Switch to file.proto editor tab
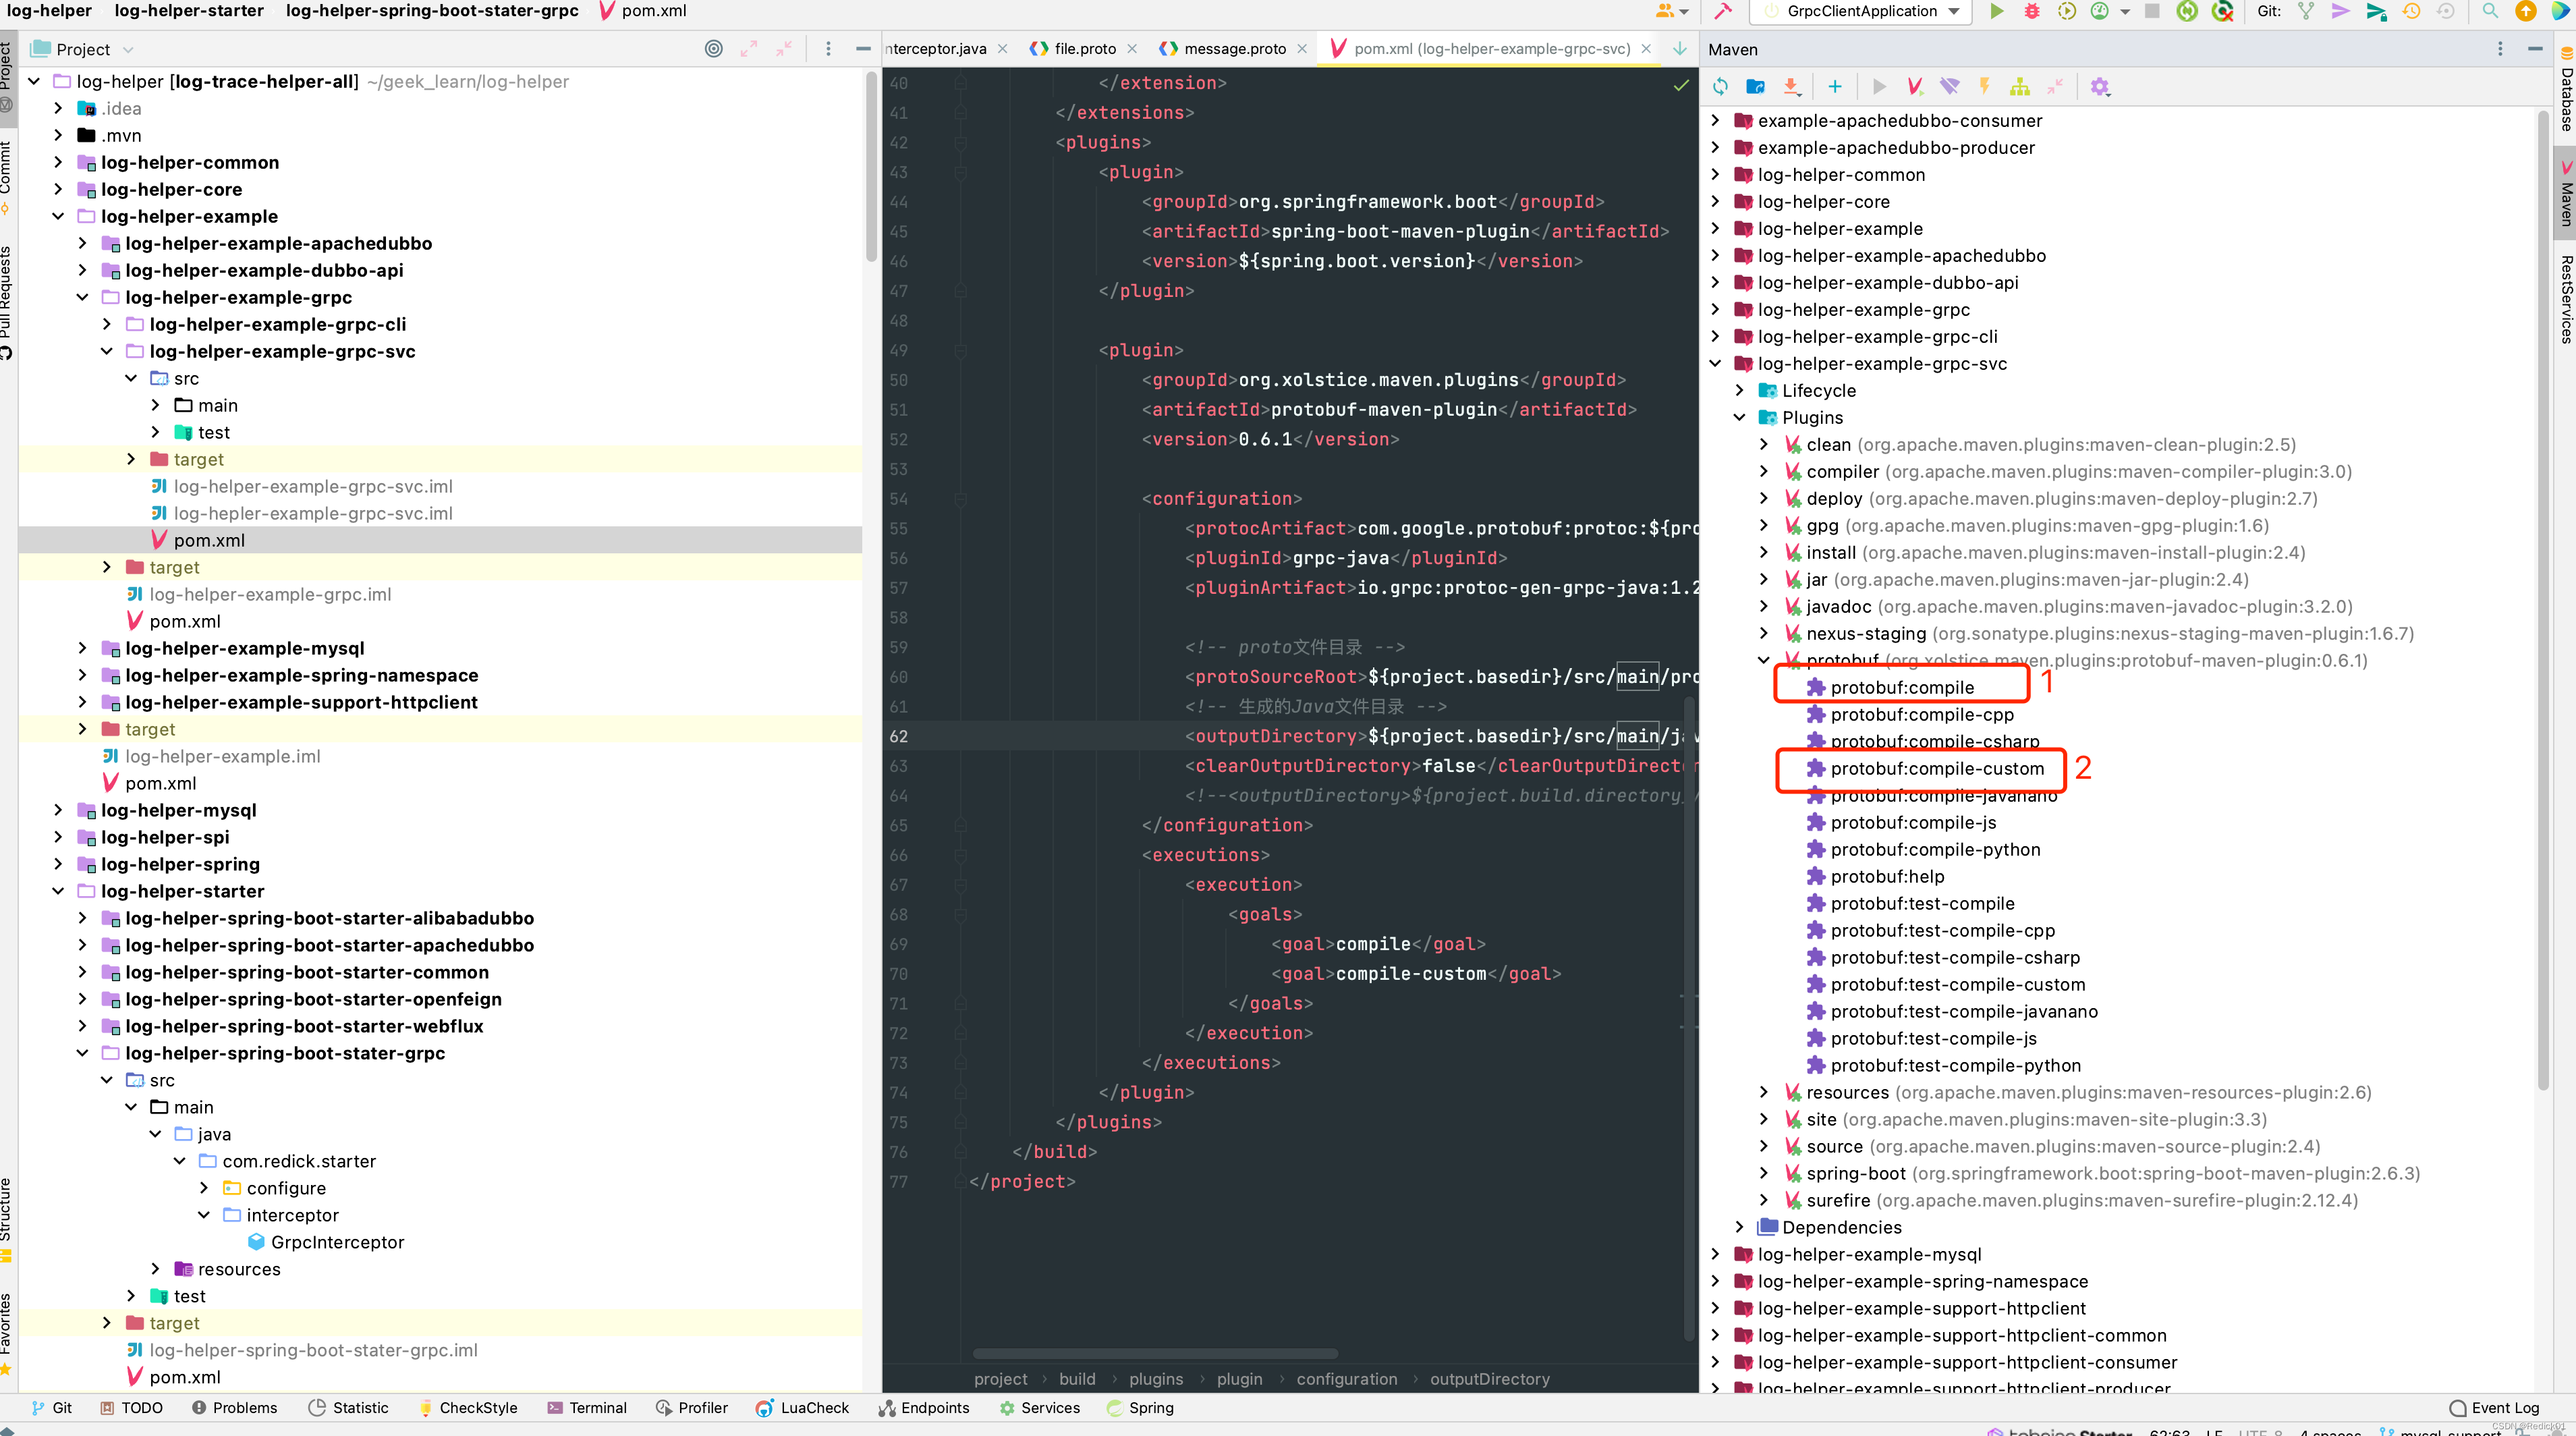Viewport: 2576px width, 1436px height. tap(1085, 48)
